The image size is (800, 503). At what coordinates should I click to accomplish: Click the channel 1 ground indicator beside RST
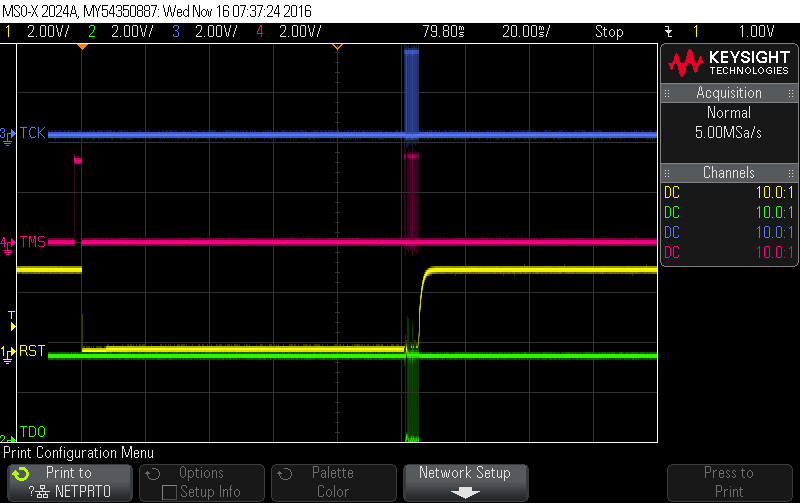pyautogui.click(x=8, y=354)
